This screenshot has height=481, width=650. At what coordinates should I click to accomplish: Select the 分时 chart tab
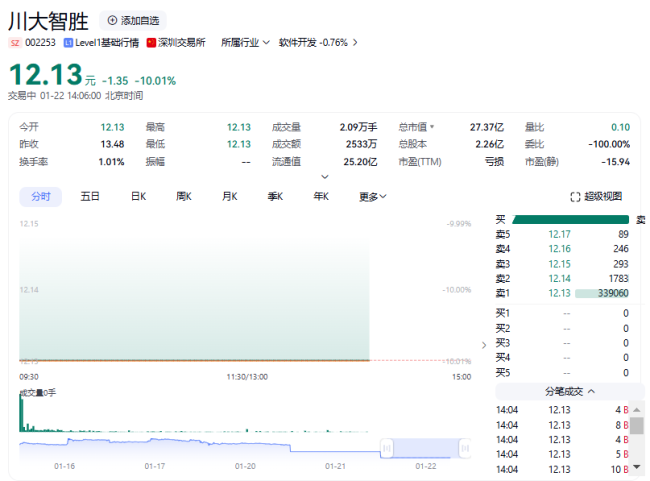(x=41, y=197)
